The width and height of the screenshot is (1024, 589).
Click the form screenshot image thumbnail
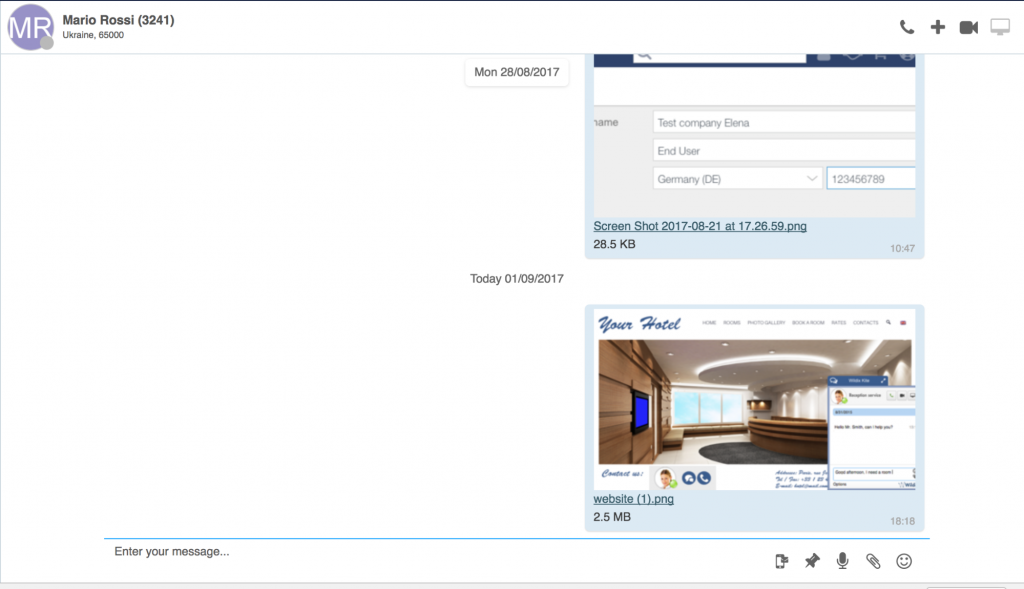coord(755,135)
